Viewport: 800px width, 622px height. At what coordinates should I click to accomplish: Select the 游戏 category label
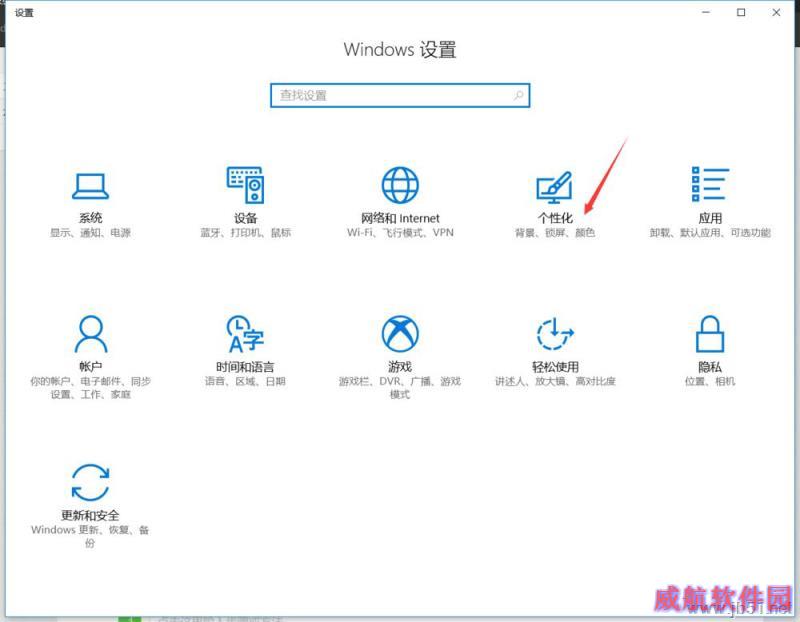pos(400,366)
